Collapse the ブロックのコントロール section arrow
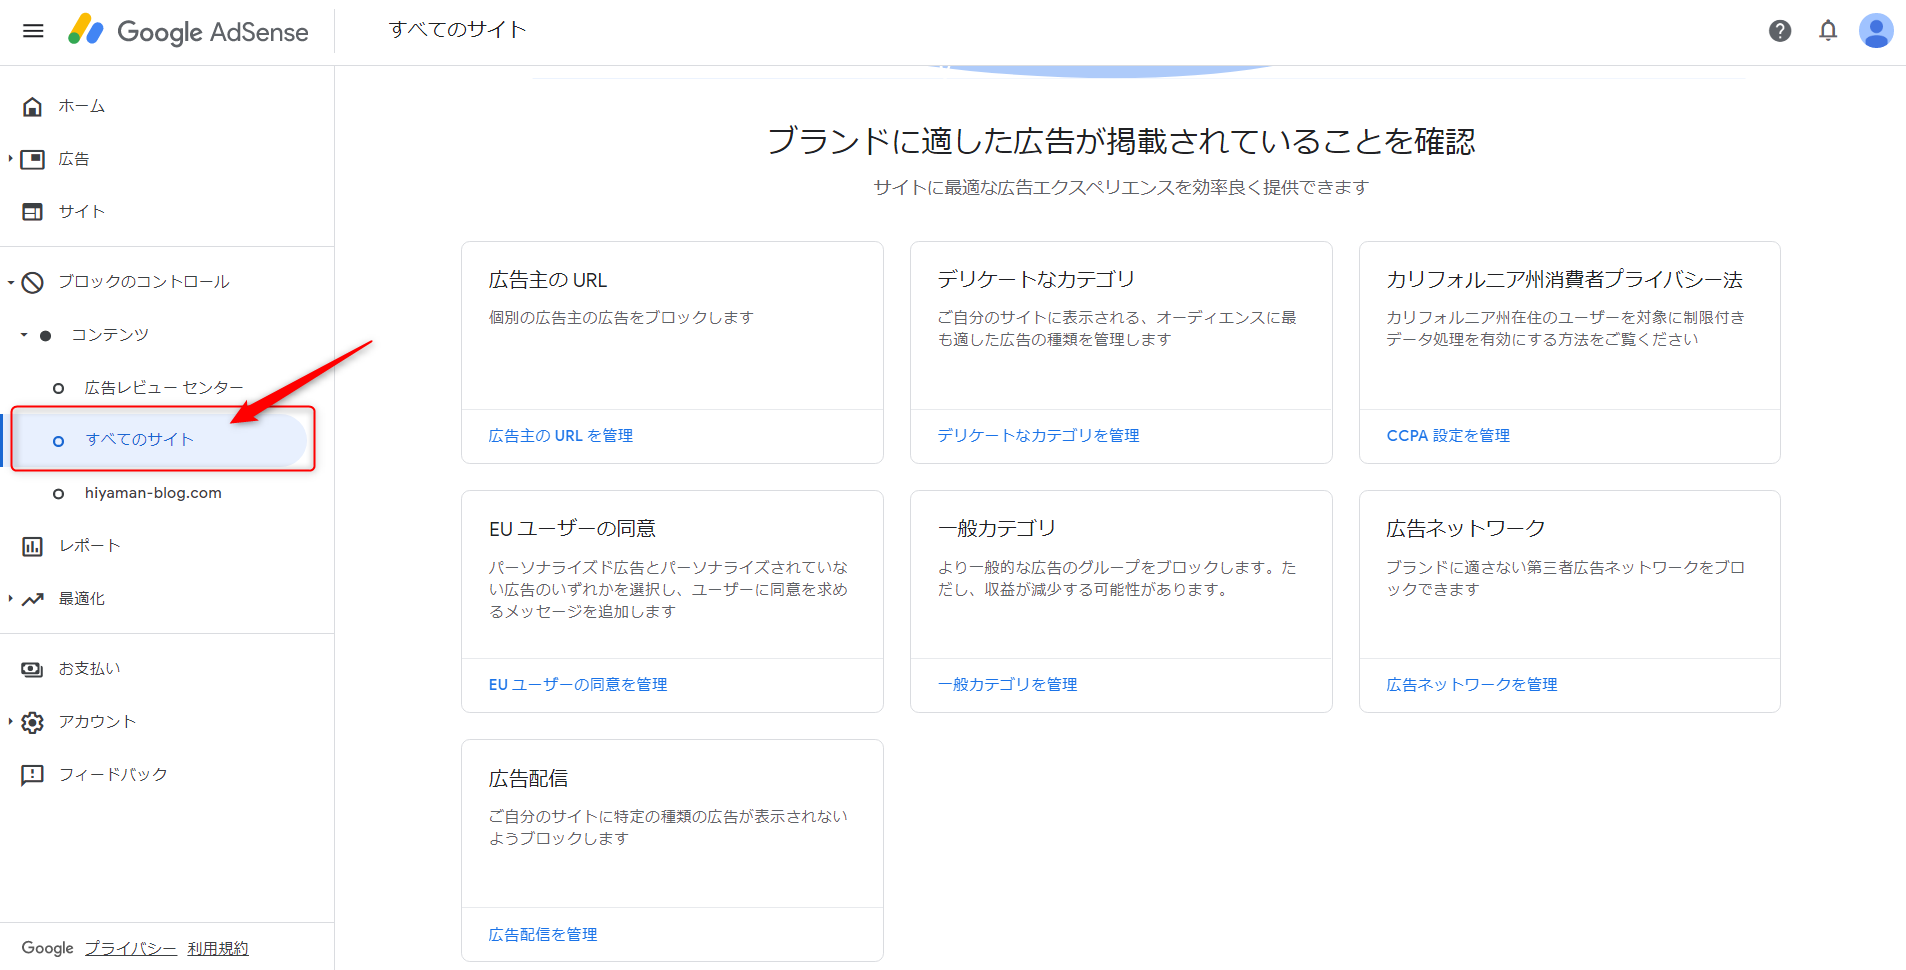This screenshot has width=1906, height=970. pos(10,283)
